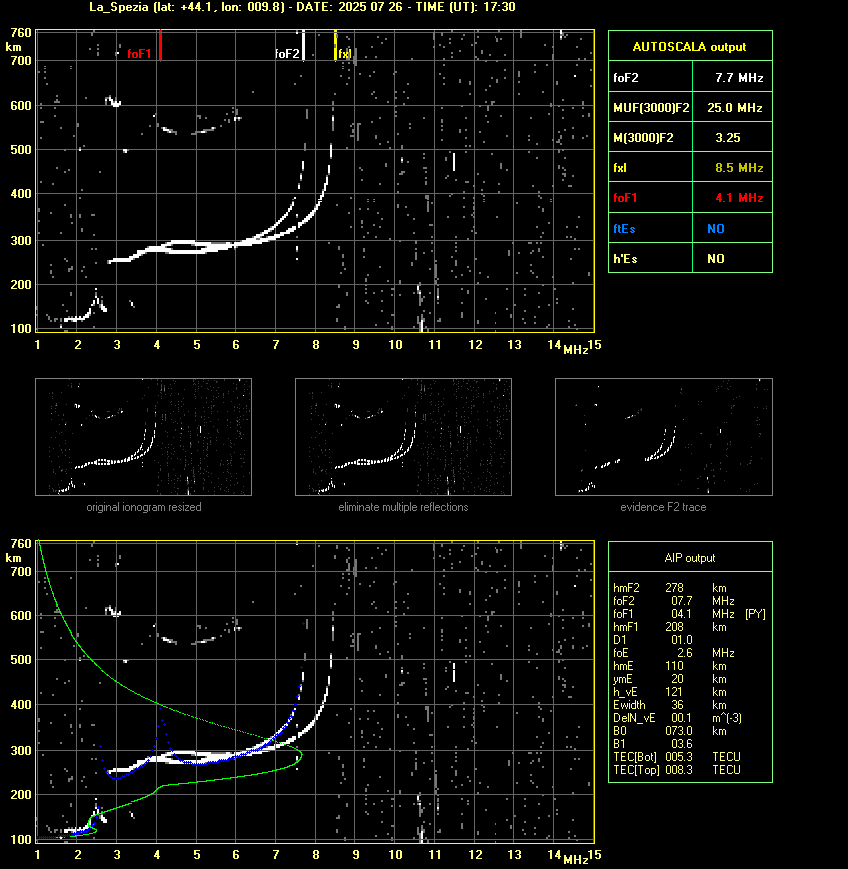The width and height of the screenshot is (848, 869).
Task: Click the MUF(3000)F2 label cell
Action: pyautogui.click(x=651, y=108)
